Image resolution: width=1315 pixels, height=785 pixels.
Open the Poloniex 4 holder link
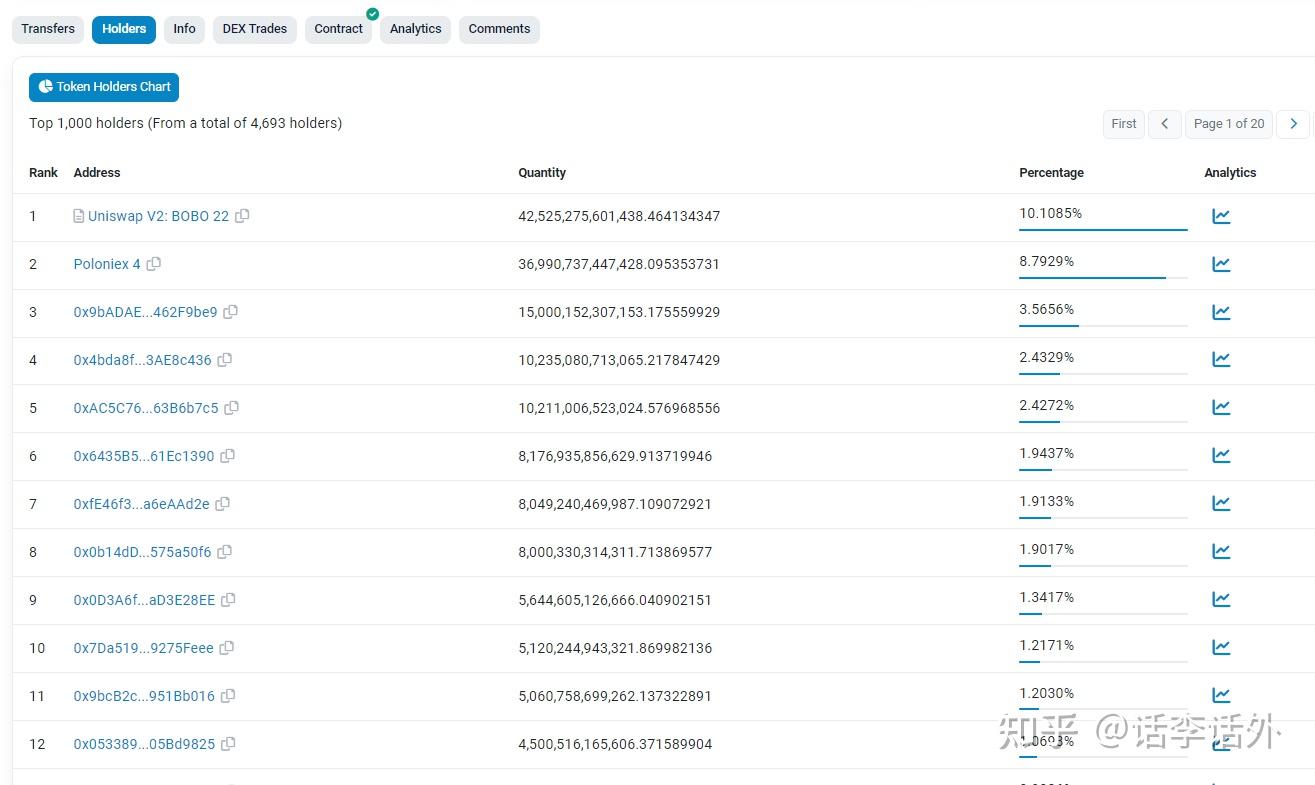tap(107, 264)
